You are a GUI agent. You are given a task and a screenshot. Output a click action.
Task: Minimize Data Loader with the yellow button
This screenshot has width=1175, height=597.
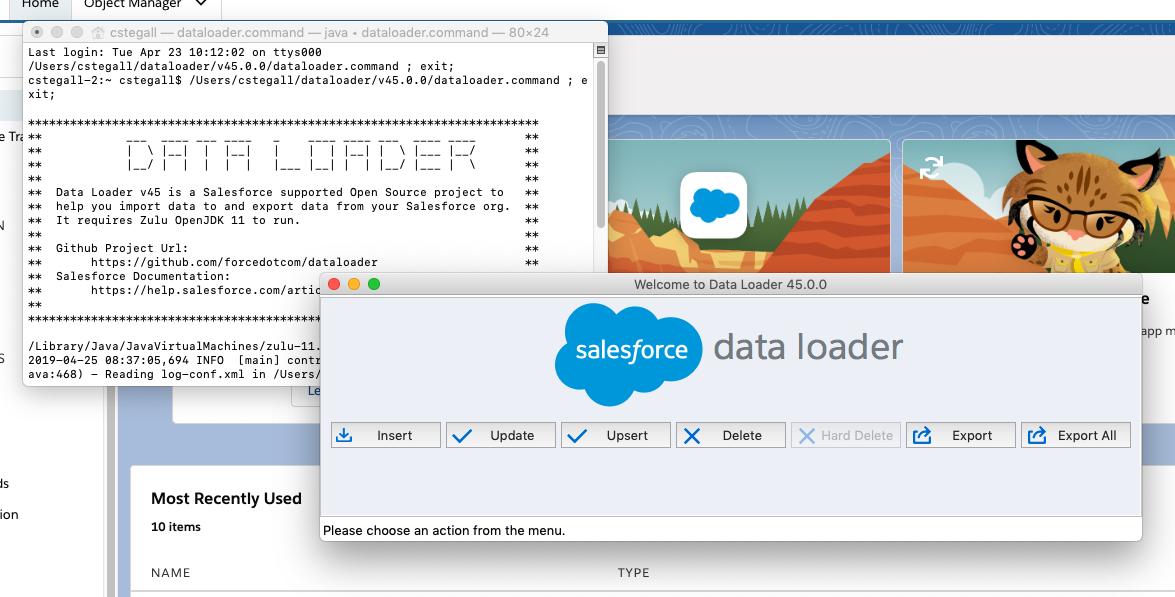click(x=352, y=285)
